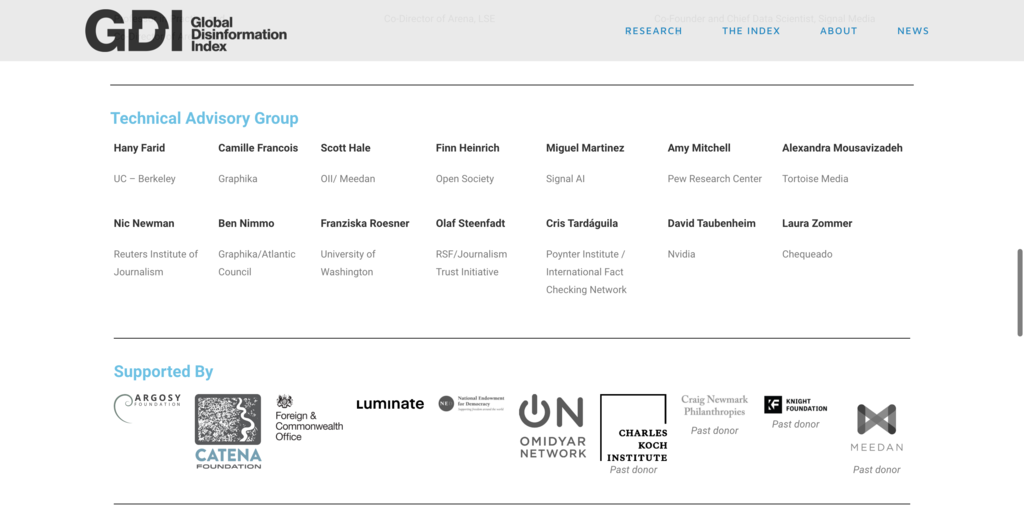Select the name Miguel Martinez

585,148
